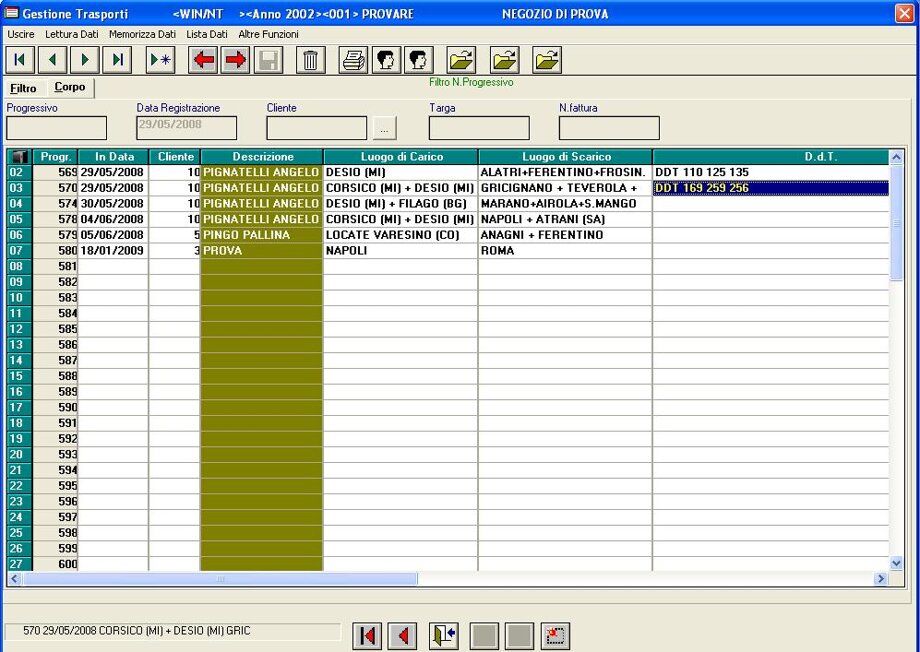Screen dimensions: 920x652
Task: Add new record with arrow-asterisk icon
Action: (160, 60)
